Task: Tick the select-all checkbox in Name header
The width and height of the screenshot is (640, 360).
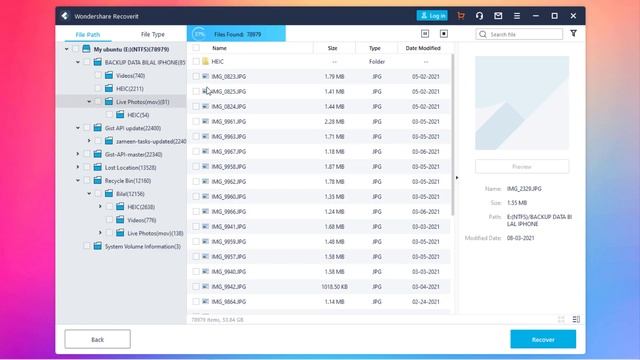Action: pos(196,48)
